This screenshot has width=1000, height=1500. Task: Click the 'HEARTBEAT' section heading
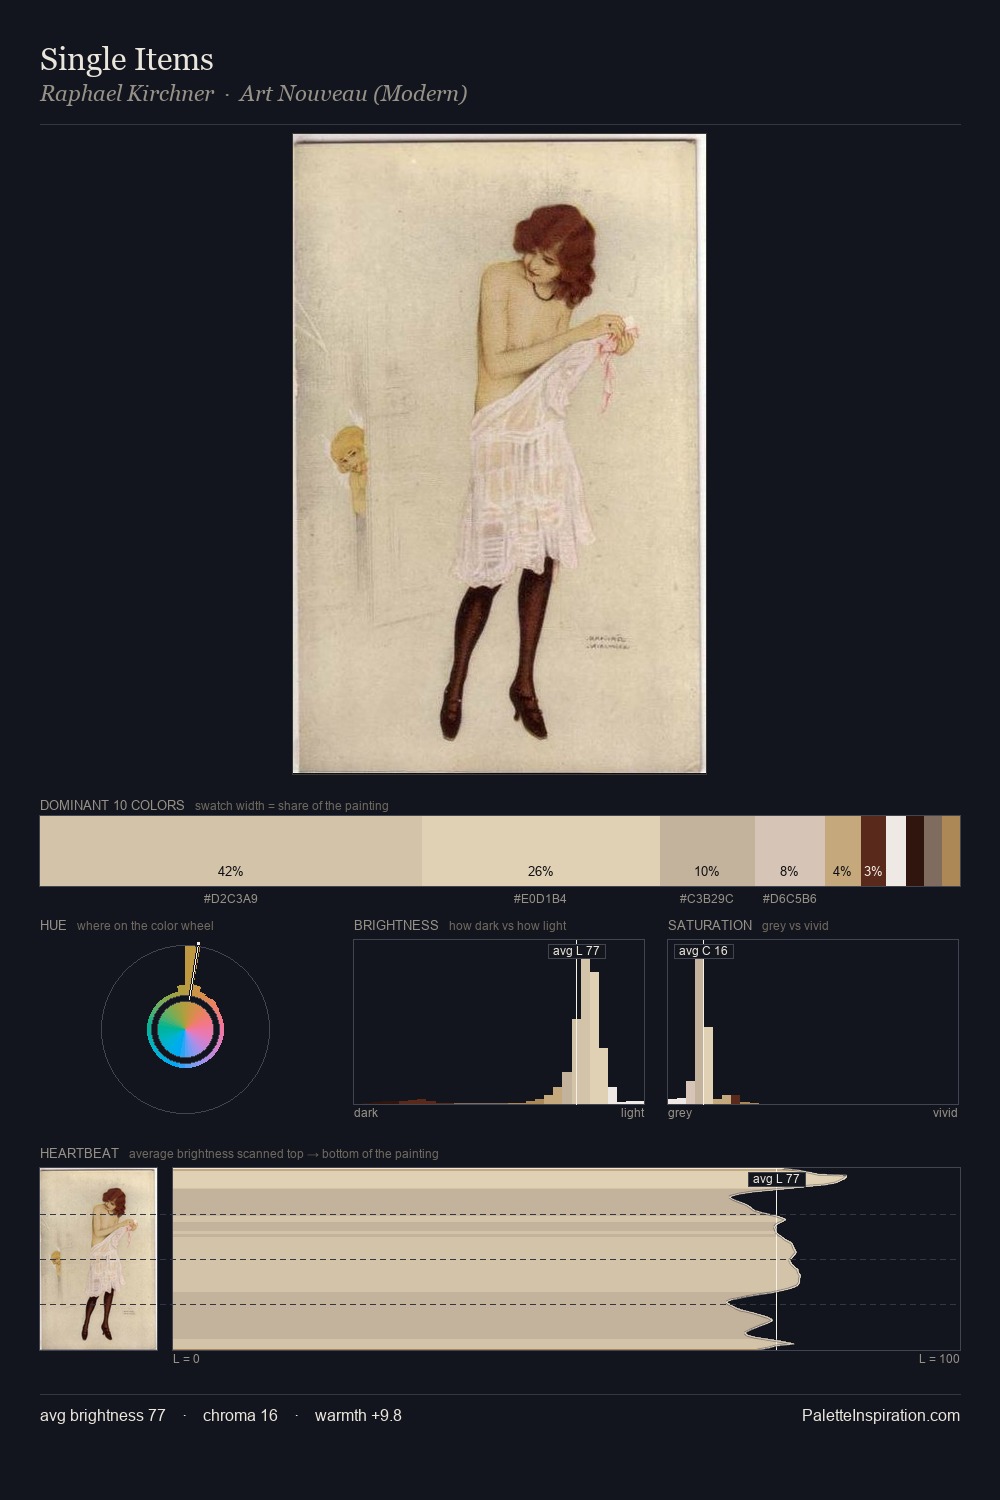(x=79, y=1153)
